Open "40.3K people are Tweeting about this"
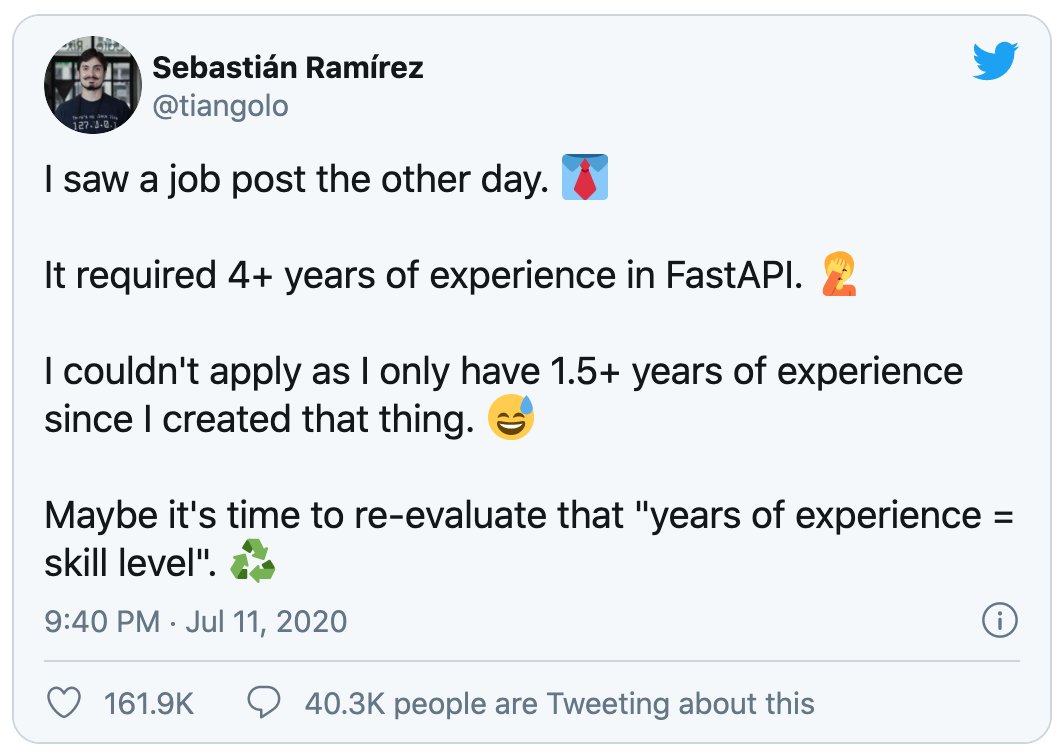 (x=559, y=703)
